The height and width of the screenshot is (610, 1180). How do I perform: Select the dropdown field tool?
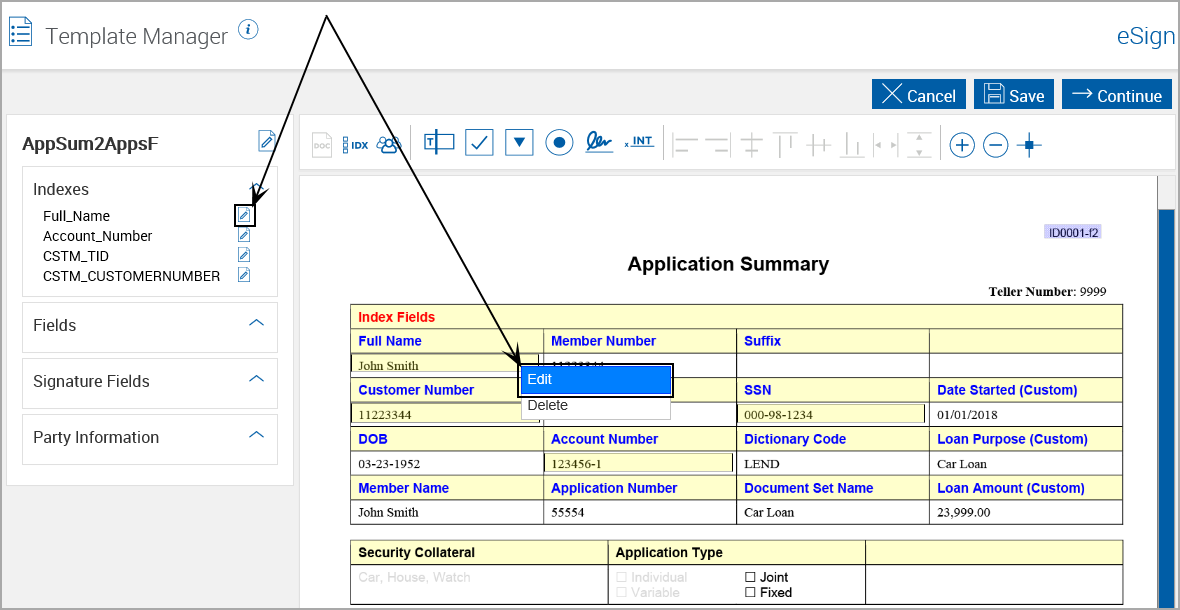[519, 142]
